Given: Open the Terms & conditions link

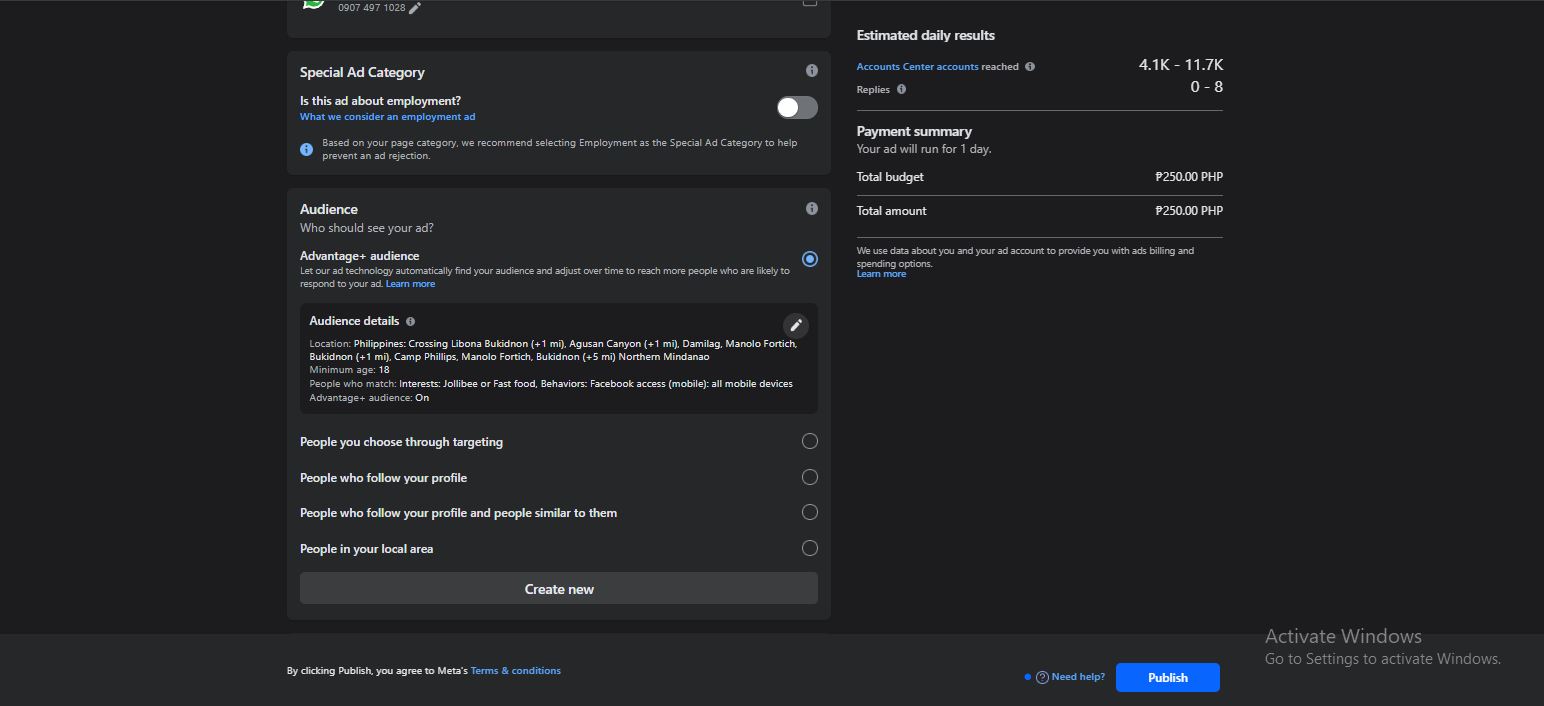Looking at the screenshot, I should 515,671.
